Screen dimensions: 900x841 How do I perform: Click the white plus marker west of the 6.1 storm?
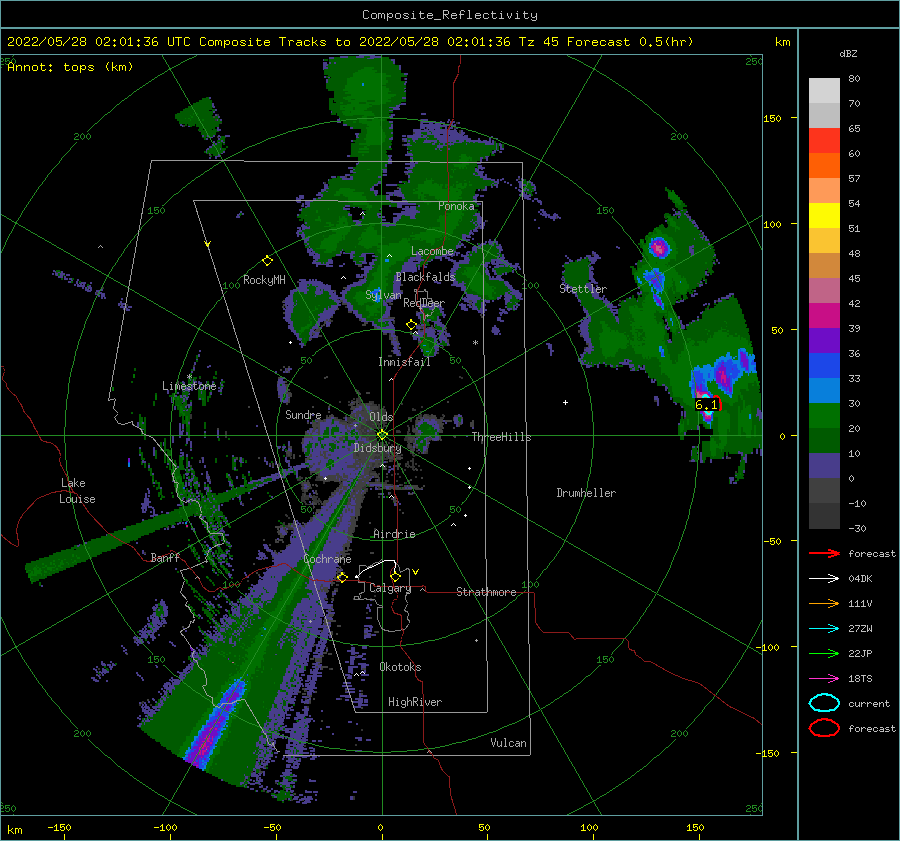[565, 402]
